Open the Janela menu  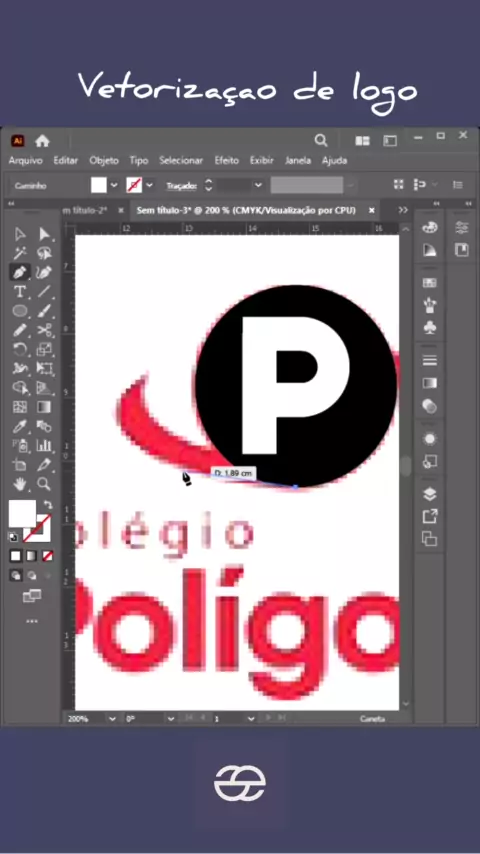[x=298, y=161]
